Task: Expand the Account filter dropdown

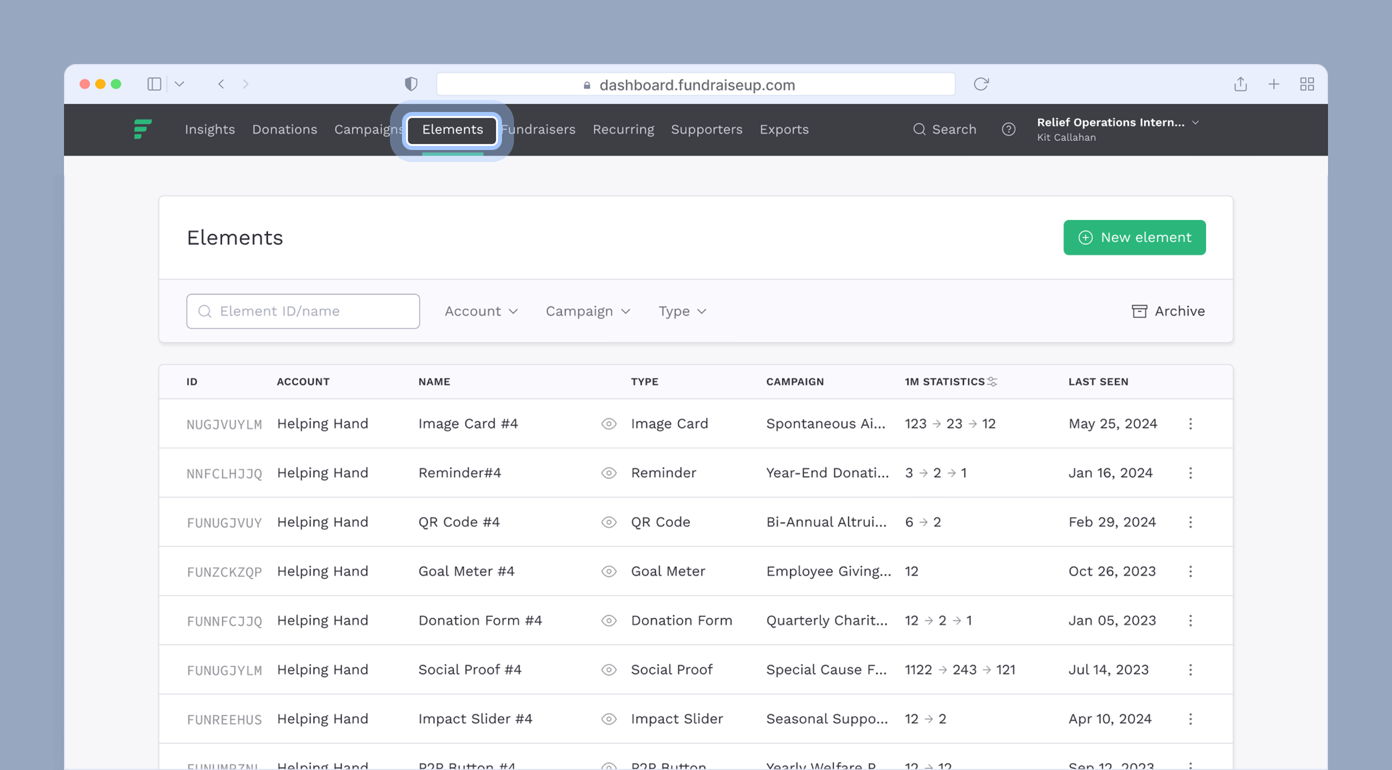Action: point(481,311)
